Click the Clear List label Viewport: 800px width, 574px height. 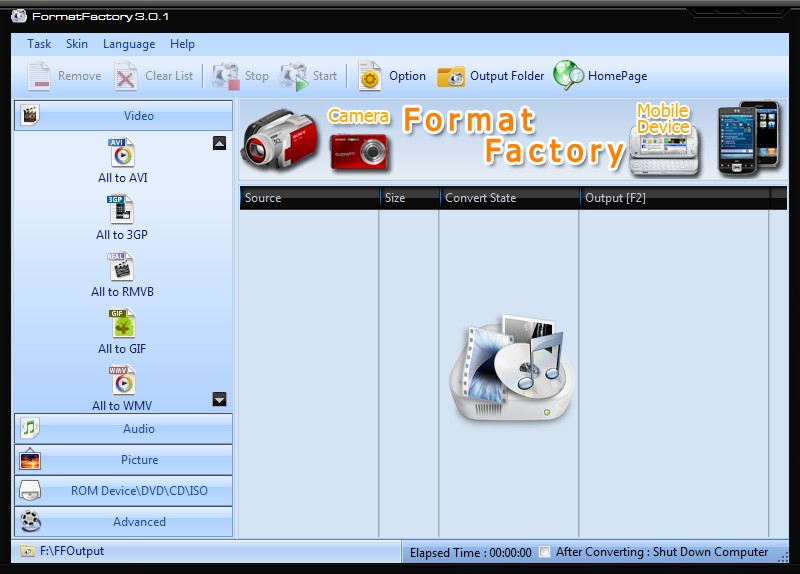169,76
